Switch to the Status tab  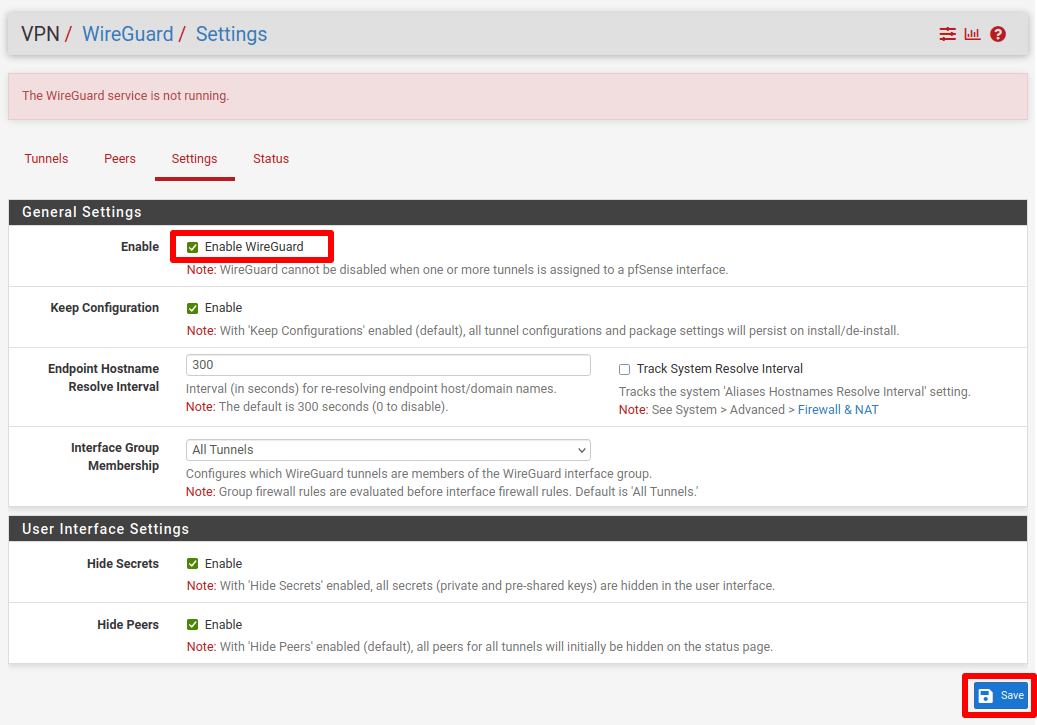(271, 159)
